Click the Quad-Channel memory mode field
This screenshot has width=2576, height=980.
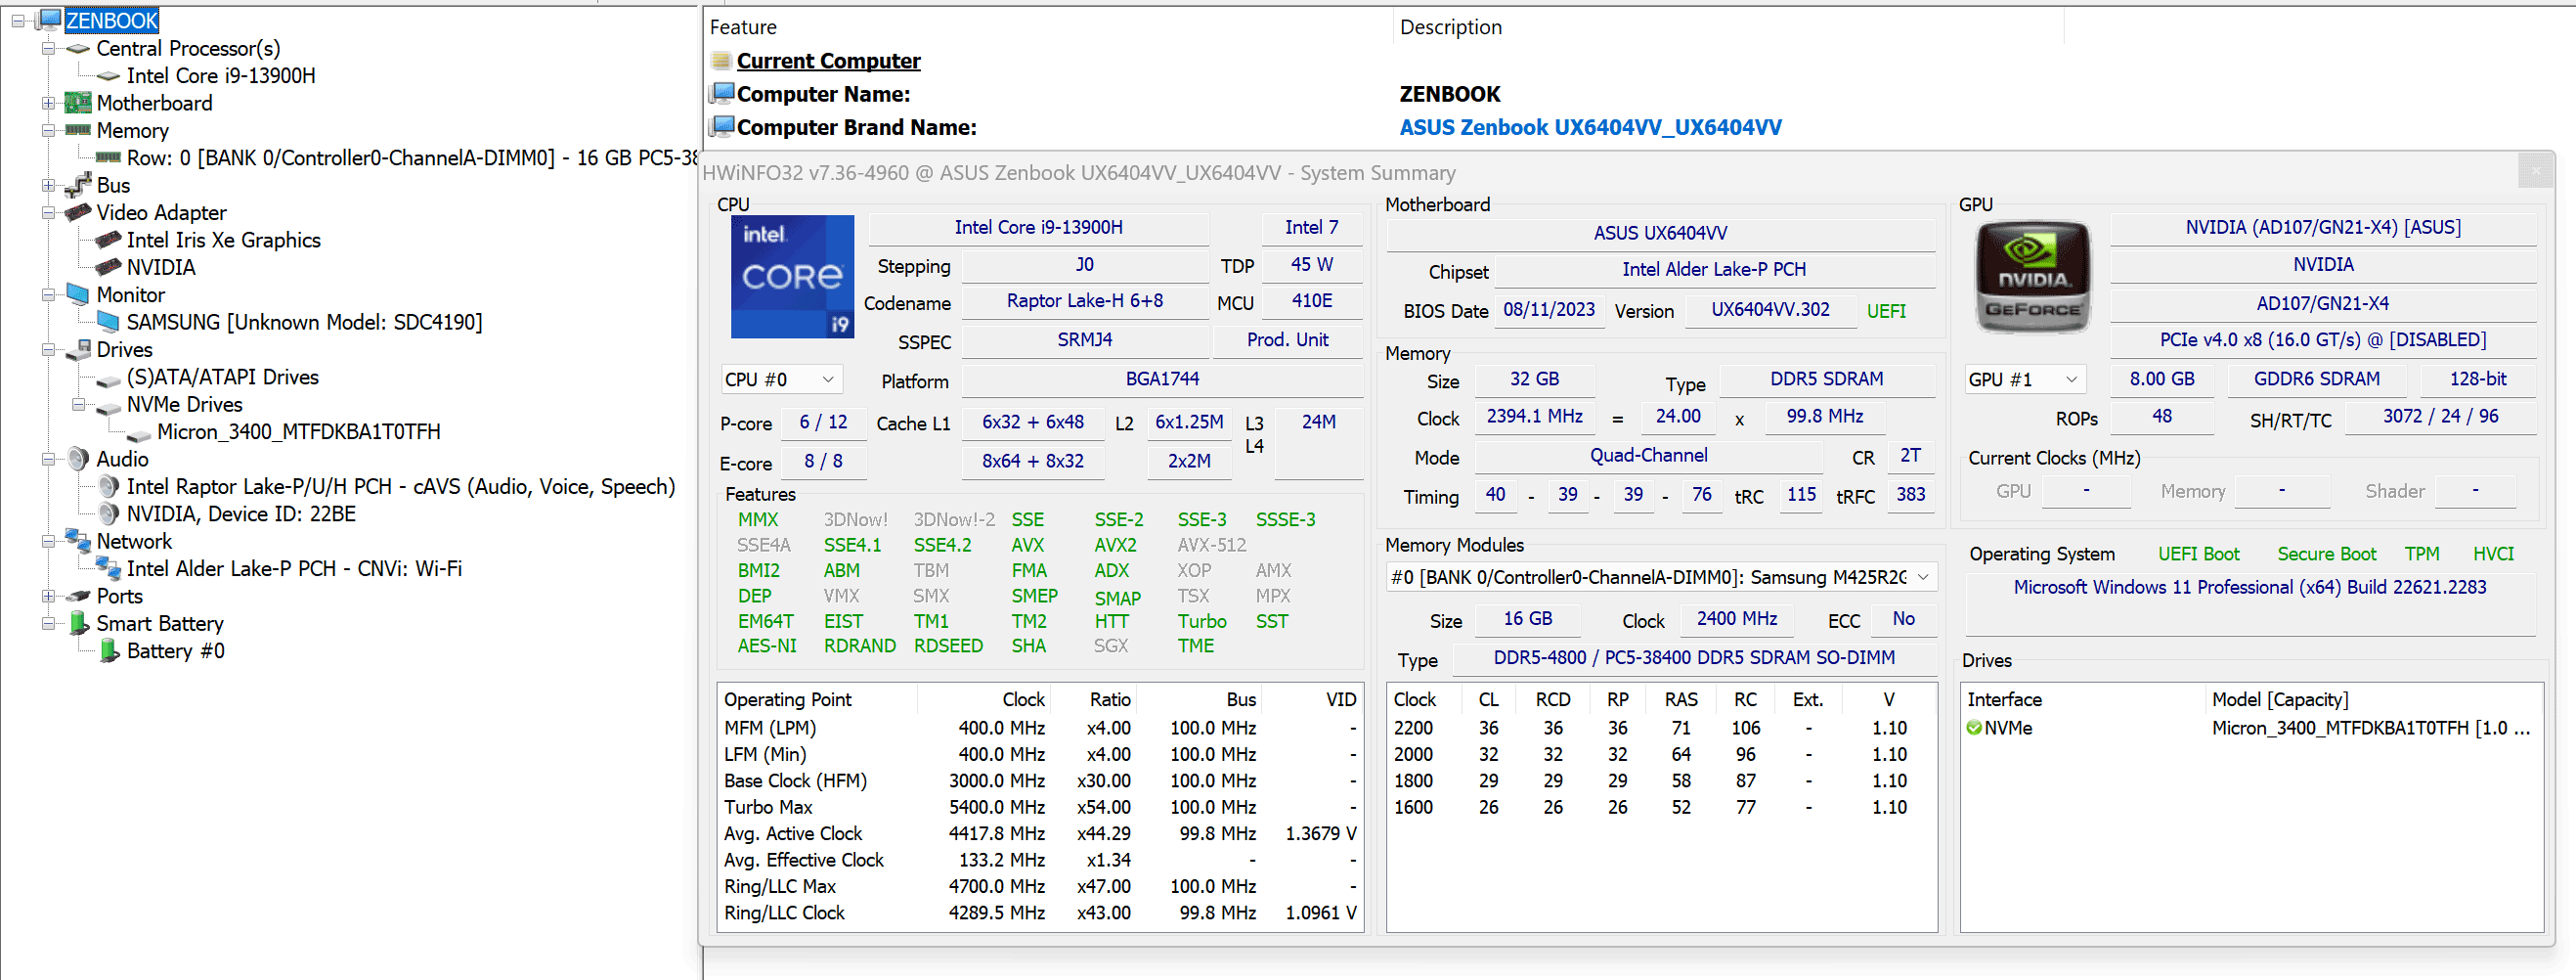click(1648, 456)
